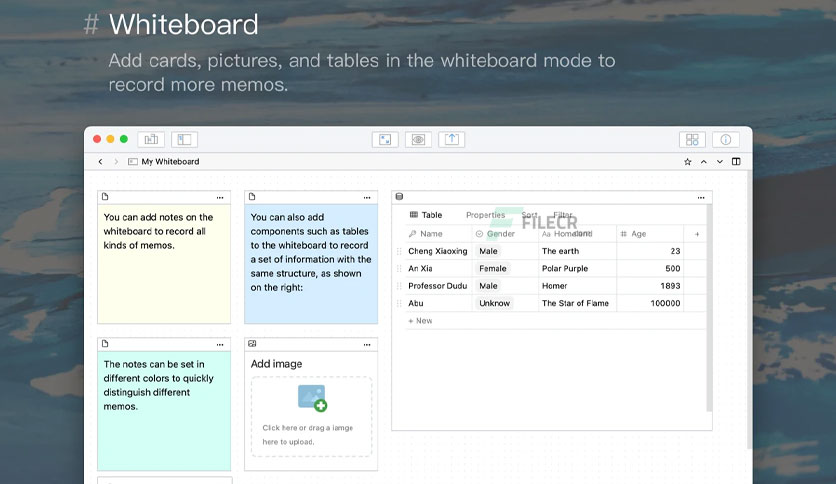Open the info inspector icon
The height and width of the screenshot is (484, 836).
pyautogui.click(x=726, y=140)
